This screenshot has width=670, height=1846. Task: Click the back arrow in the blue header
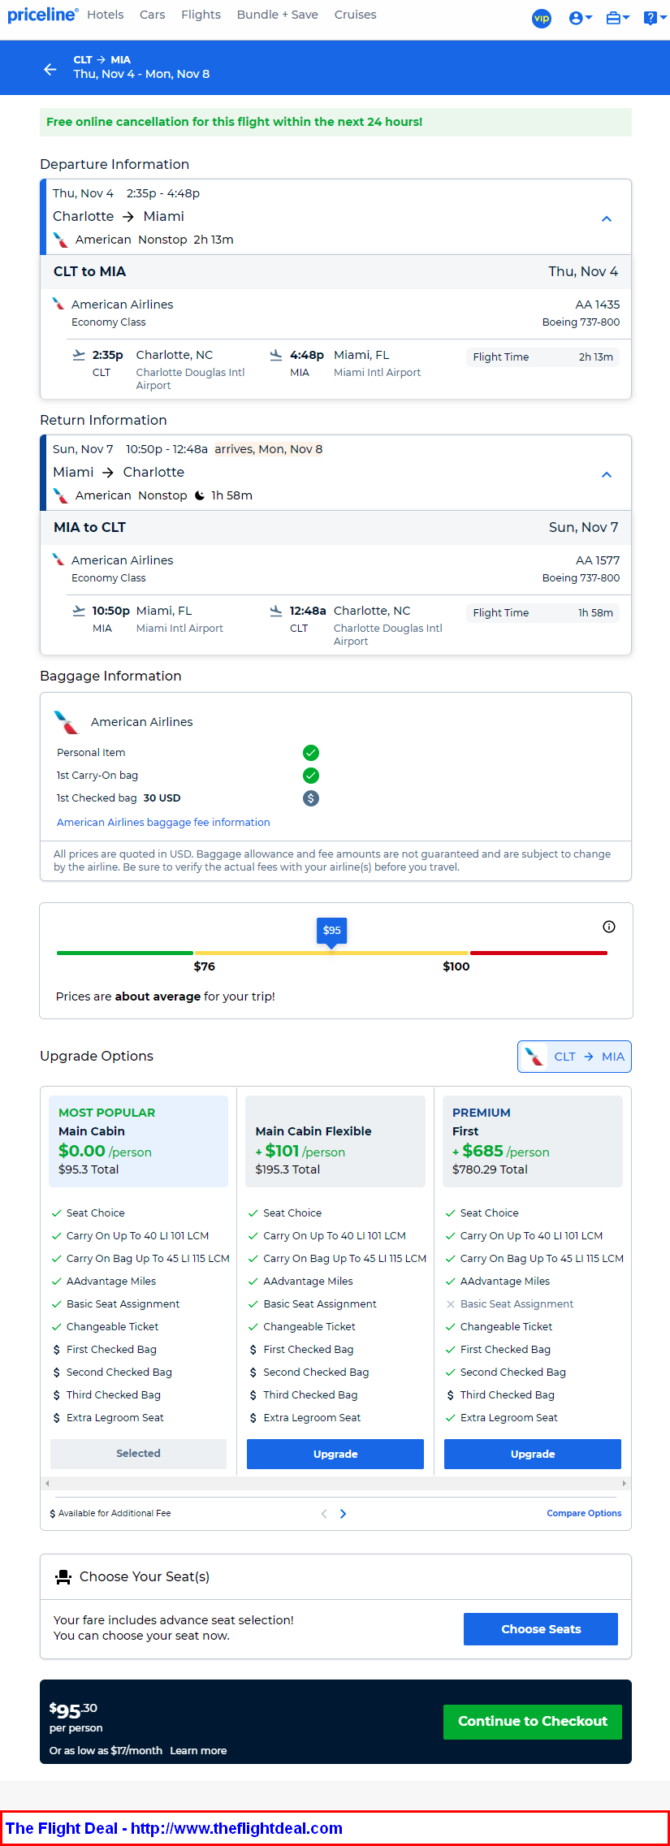pyautogui.click(x=50, y=69)
